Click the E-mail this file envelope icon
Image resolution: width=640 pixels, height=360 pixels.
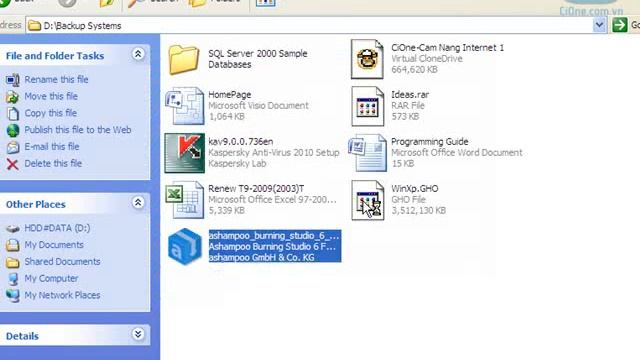(13, 147)
